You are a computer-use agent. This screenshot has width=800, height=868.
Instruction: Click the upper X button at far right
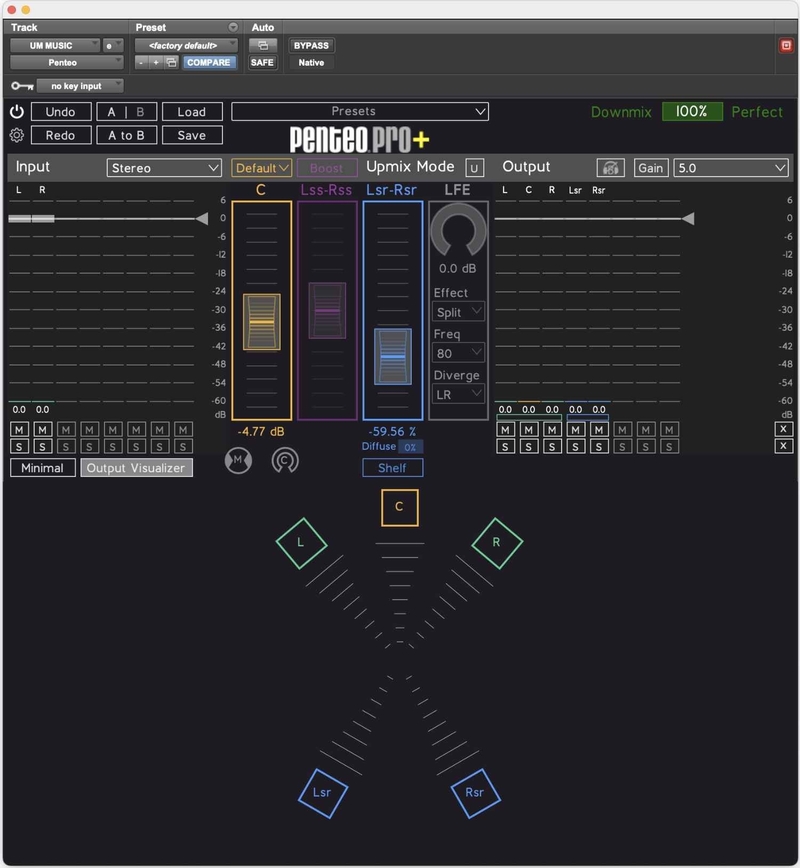click(x=783, y=429)
